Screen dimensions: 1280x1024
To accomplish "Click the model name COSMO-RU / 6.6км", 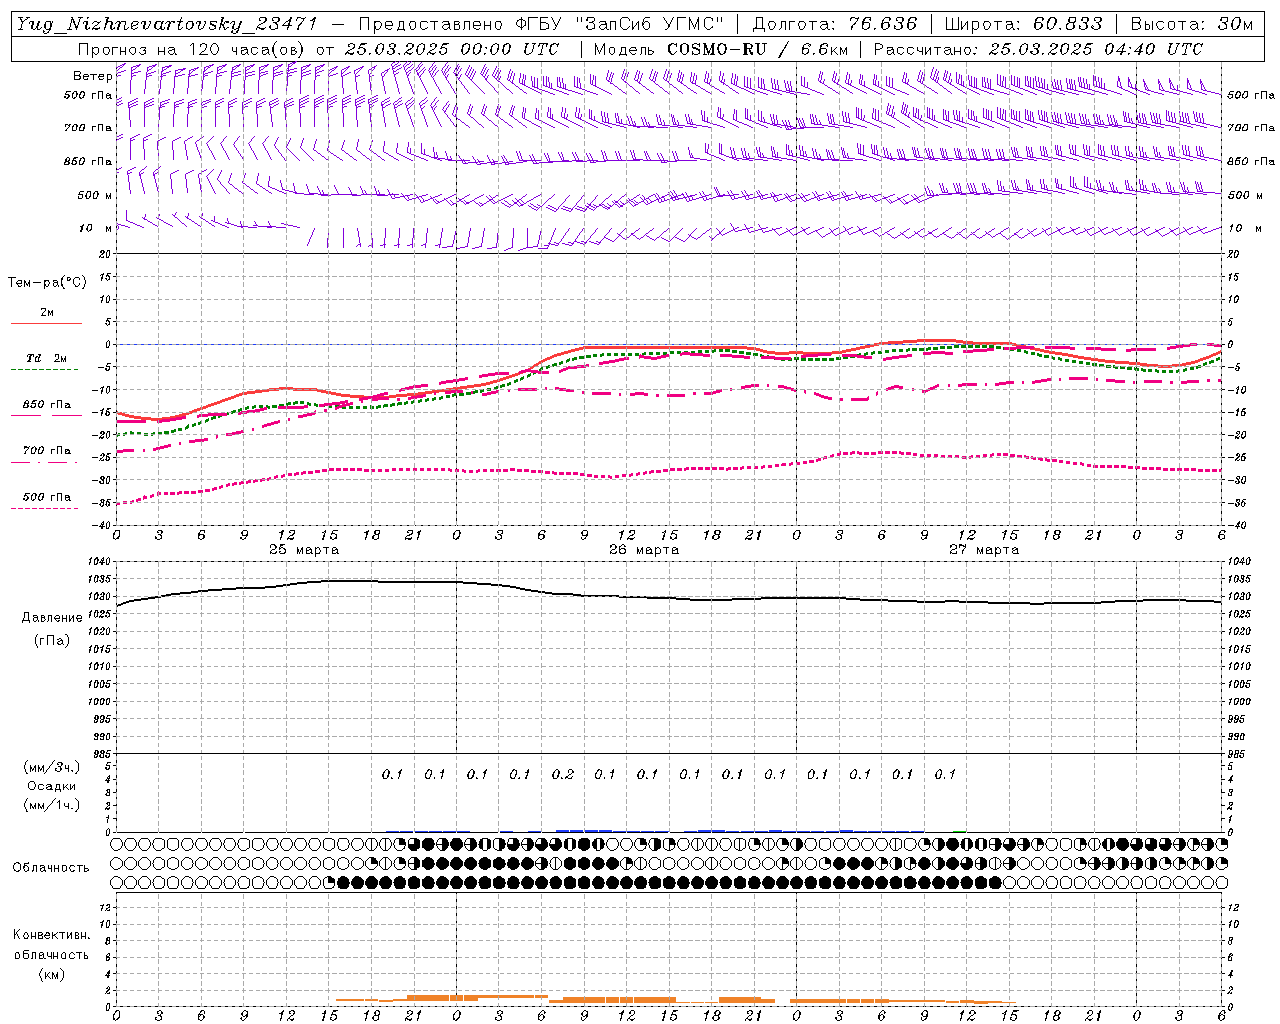I will tap(757, 49).
